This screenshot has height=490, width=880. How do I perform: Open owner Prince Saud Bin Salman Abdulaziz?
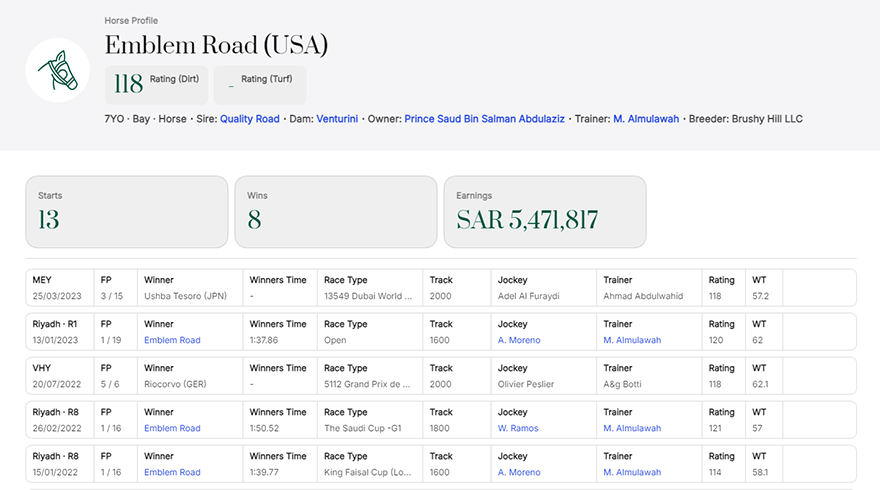[484, 119]
